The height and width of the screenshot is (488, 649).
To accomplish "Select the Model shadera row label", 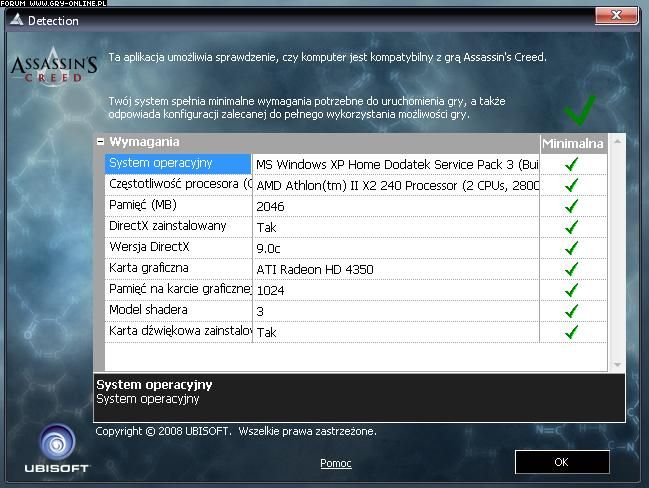I will tap(178, 310).
